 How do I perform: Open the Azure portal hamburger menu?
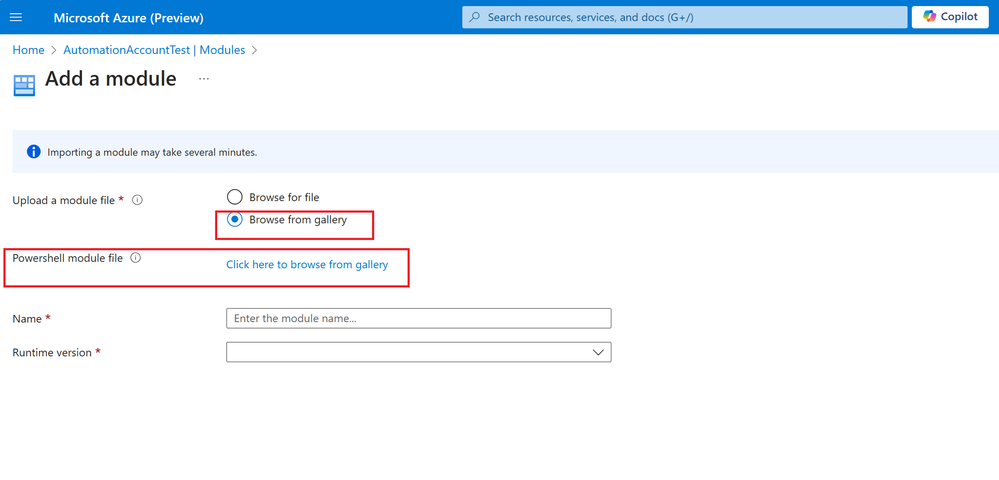point(16,17)
